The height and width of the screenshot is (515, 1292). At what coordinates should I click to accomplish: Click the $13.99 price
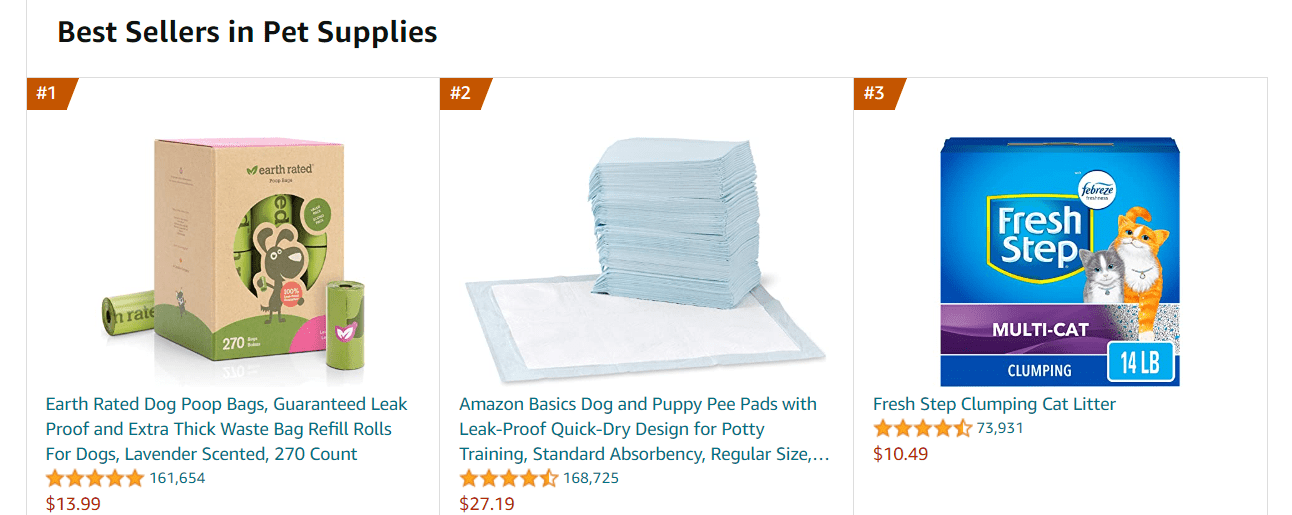73,503
